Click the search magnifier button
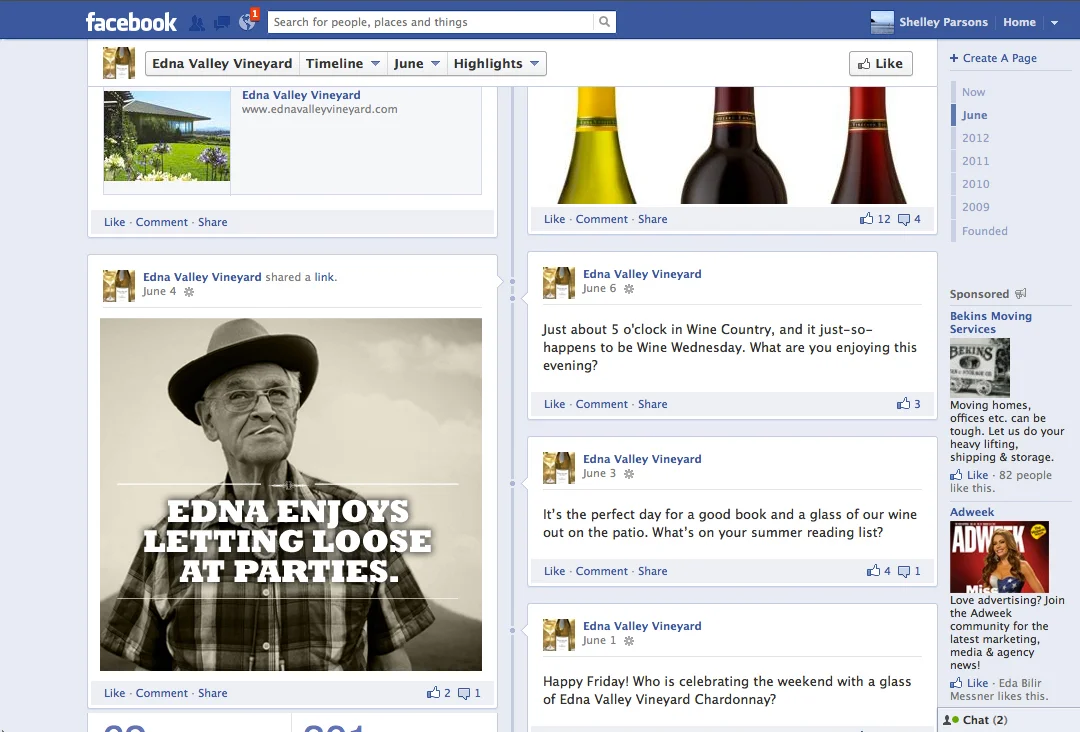Viewport: 1080px width, 732px height. tap(604, 22)
